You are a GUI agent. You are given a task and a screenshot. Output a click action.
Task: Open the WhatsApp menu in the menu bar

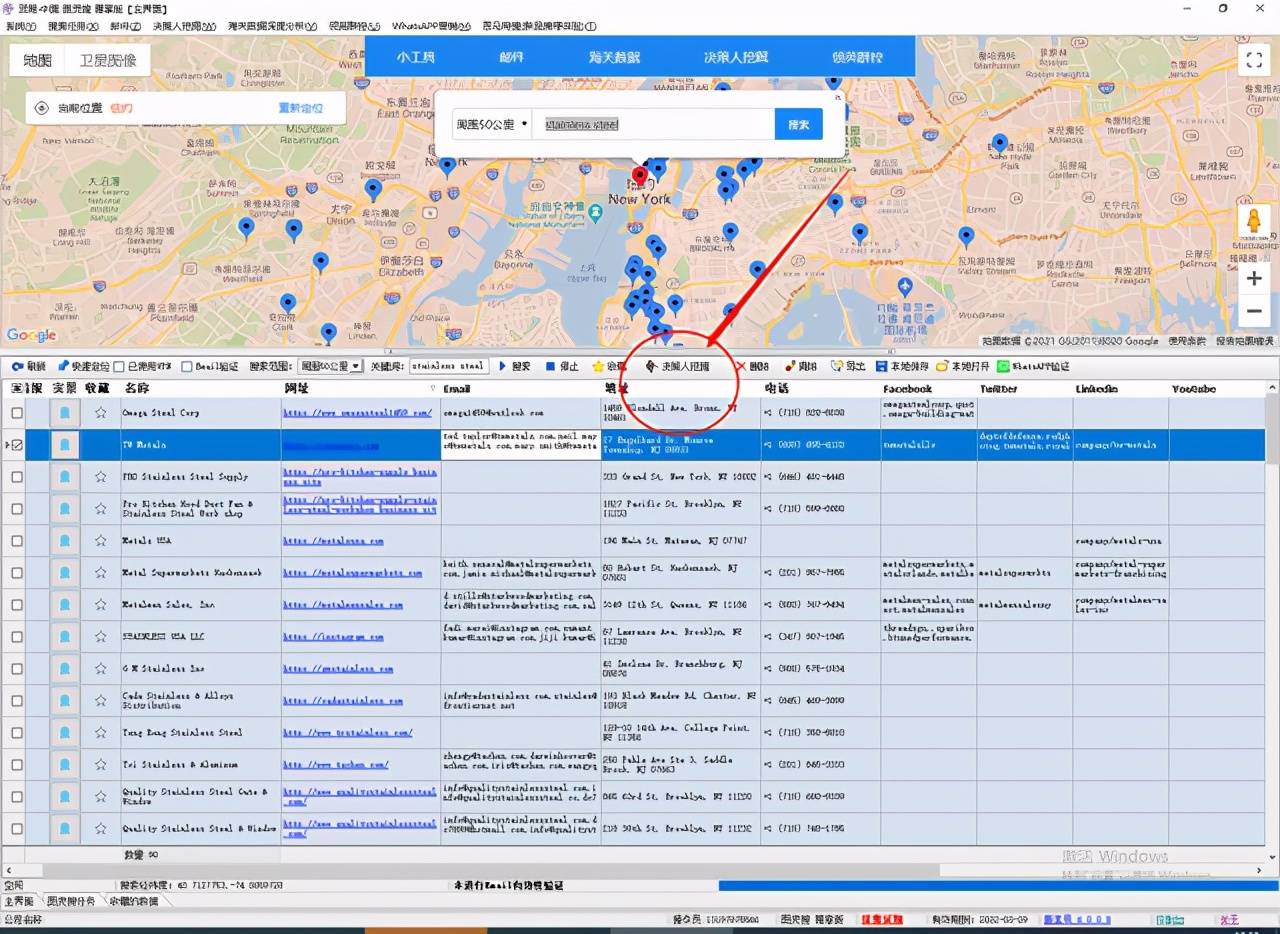point(431,26)
